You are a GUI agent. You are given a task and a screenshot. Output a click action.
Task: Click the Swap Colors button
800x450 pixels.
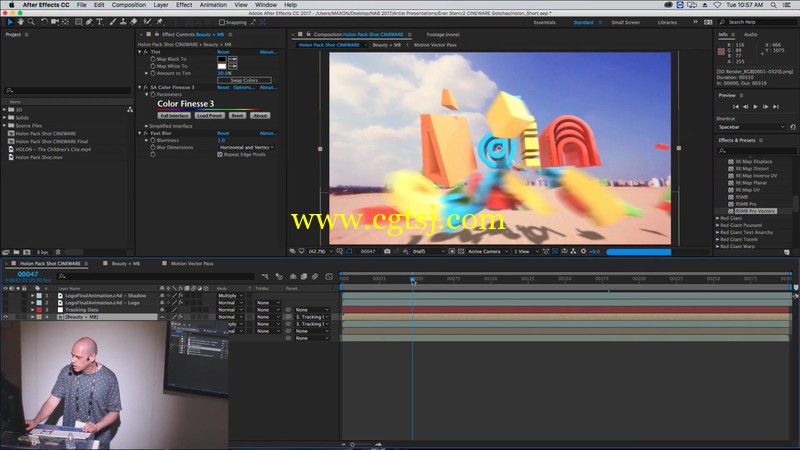click(x=244, y=81)
